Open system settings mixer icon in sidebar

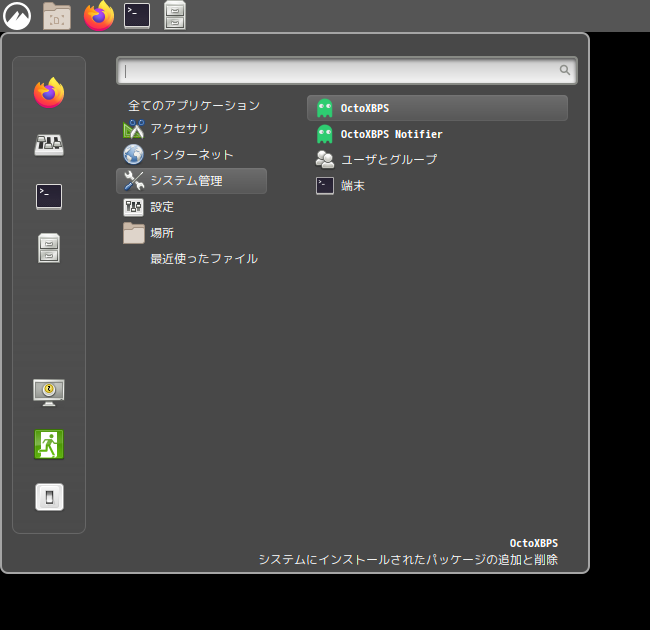coord(49,145)
